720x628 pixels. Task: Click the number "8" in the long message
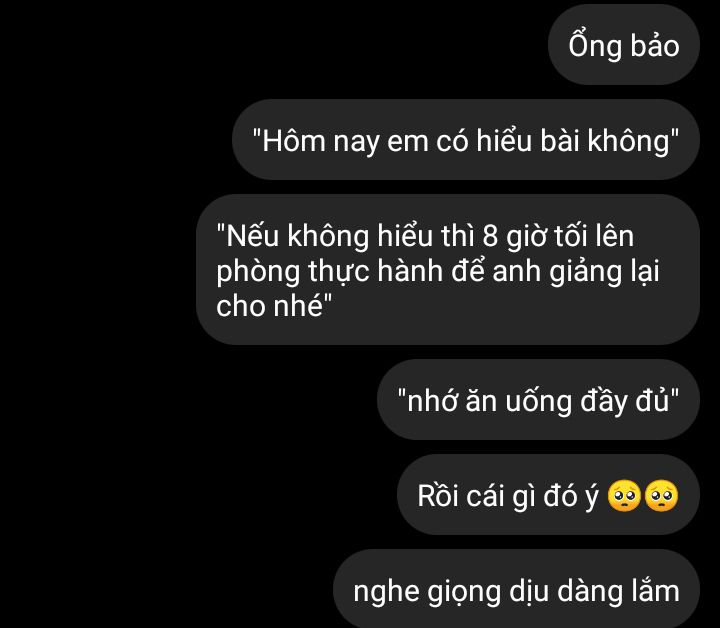pyautogui.click(x=490, y=236)
